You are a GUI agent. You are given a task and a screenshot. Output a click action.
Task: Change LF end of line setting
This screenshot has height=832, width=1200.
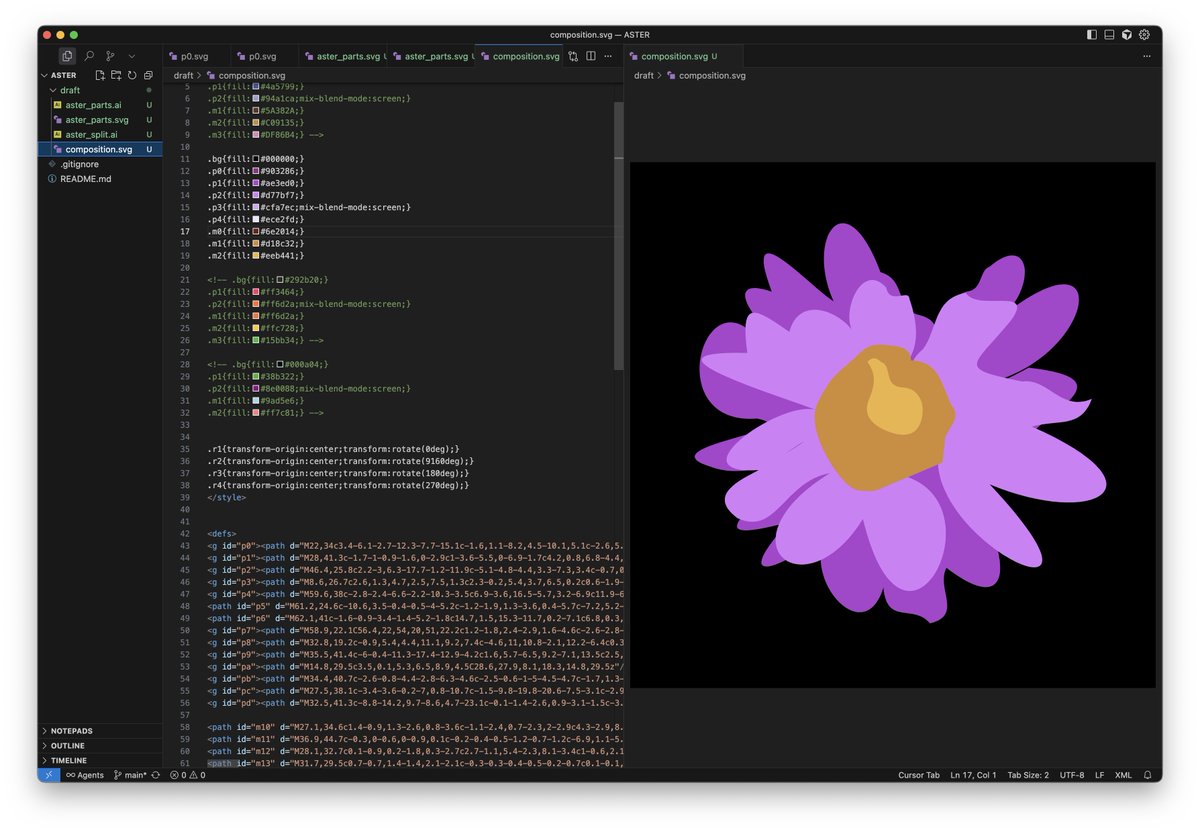coord(1100,775)
